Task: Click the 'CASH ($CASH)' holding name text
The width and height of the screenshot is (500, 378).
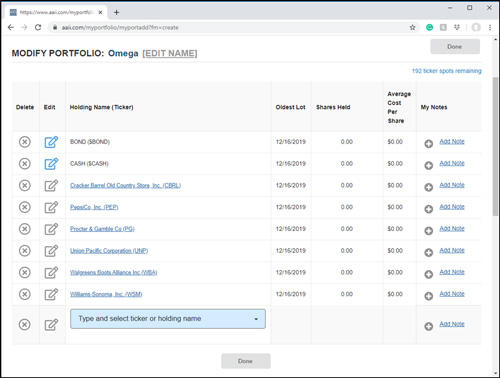Action: click(89, 163)
